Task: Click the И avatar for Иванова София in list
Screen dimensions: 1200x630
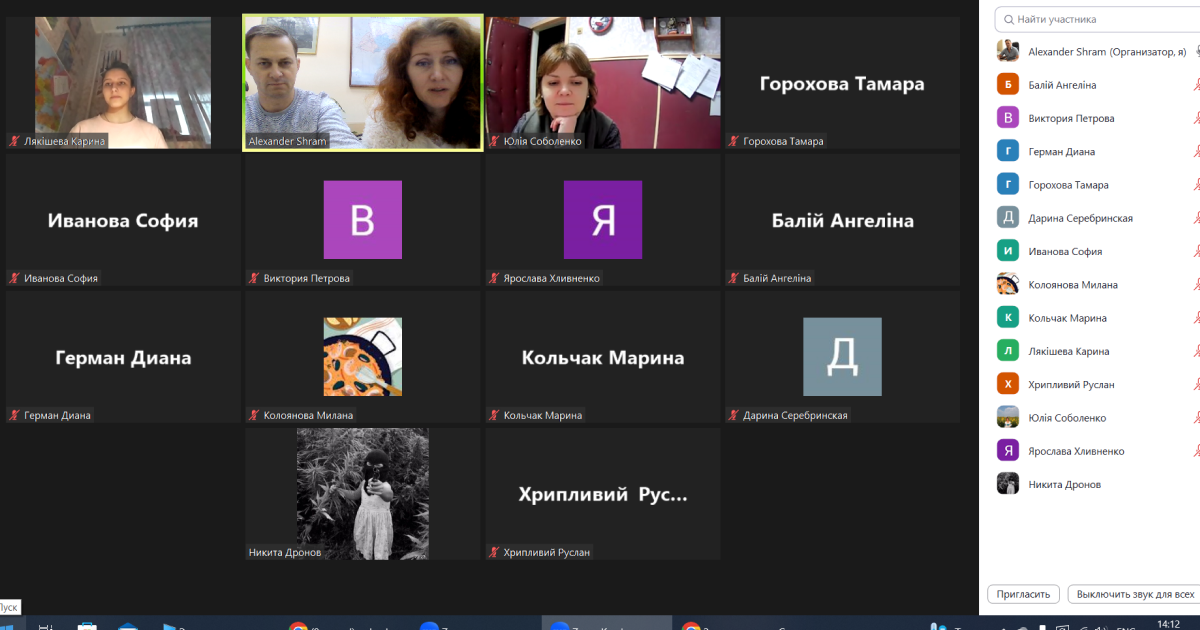Action: click(x=1008, y=251)
